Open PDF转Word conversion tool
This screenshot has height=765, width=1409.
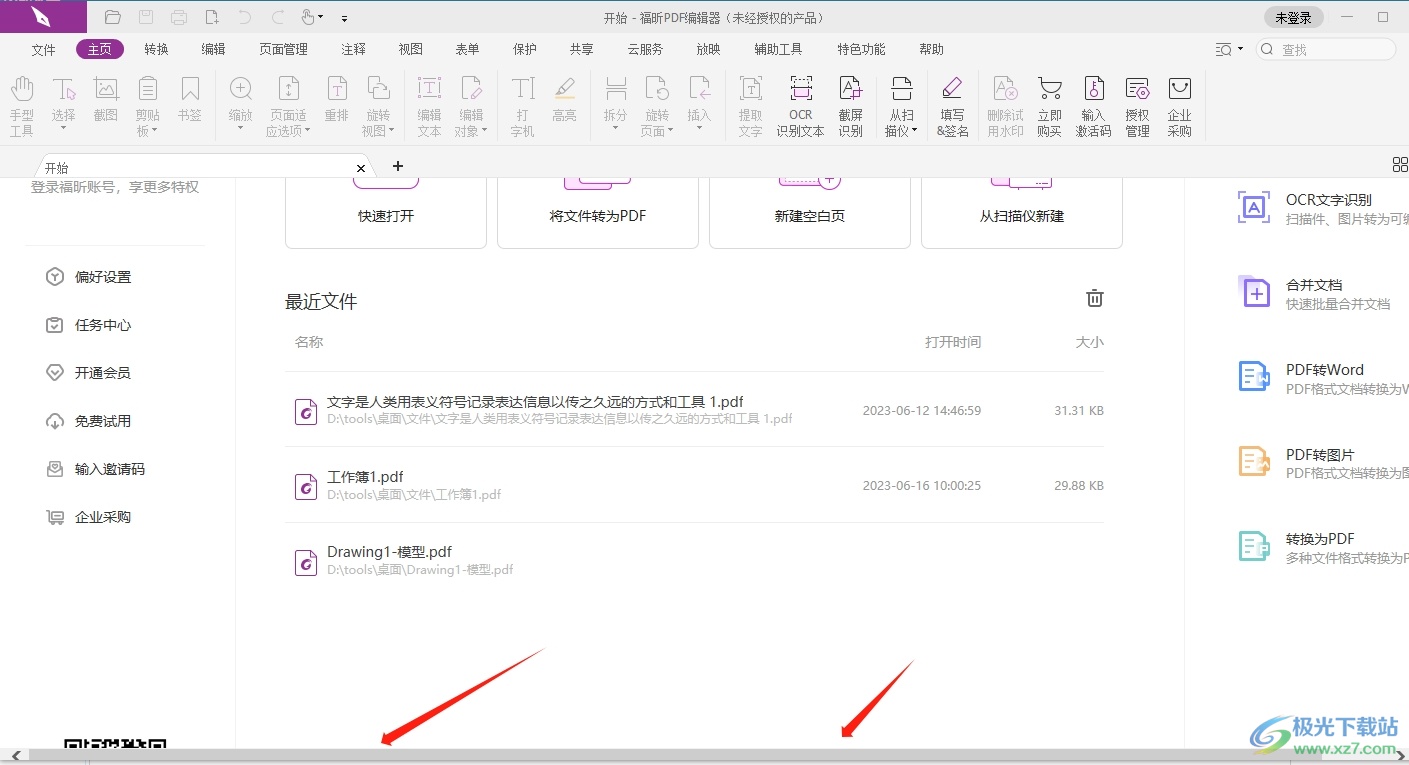[1322, 378]
